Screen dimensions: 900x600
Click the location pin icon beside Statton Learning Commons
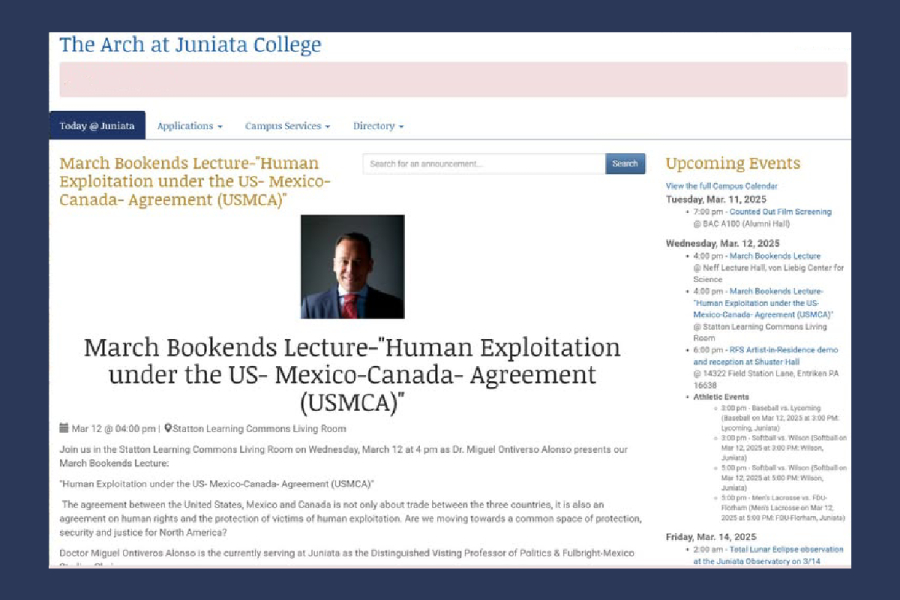point(168,428)
